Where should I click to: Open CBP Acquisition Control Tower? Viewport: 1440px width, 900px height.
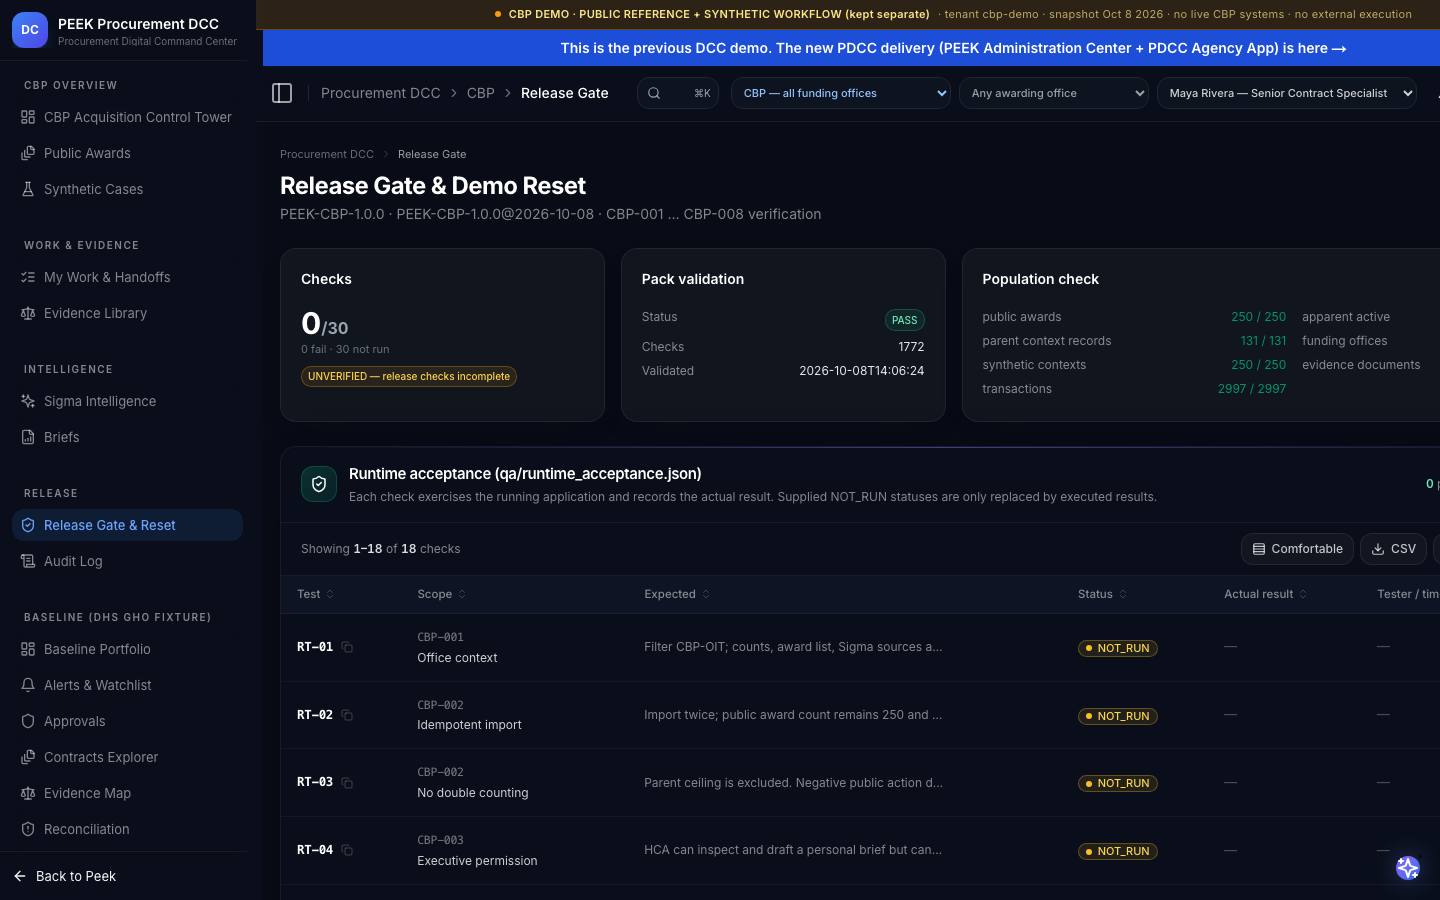[127, 117]
